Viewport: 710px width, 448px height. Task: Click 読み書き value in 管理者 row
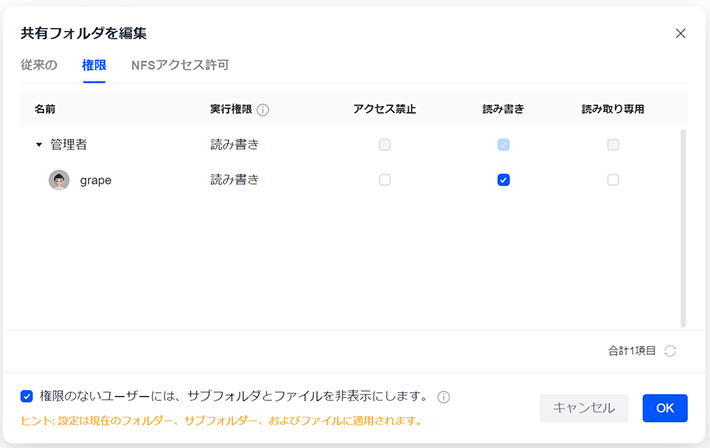[235, 145]
